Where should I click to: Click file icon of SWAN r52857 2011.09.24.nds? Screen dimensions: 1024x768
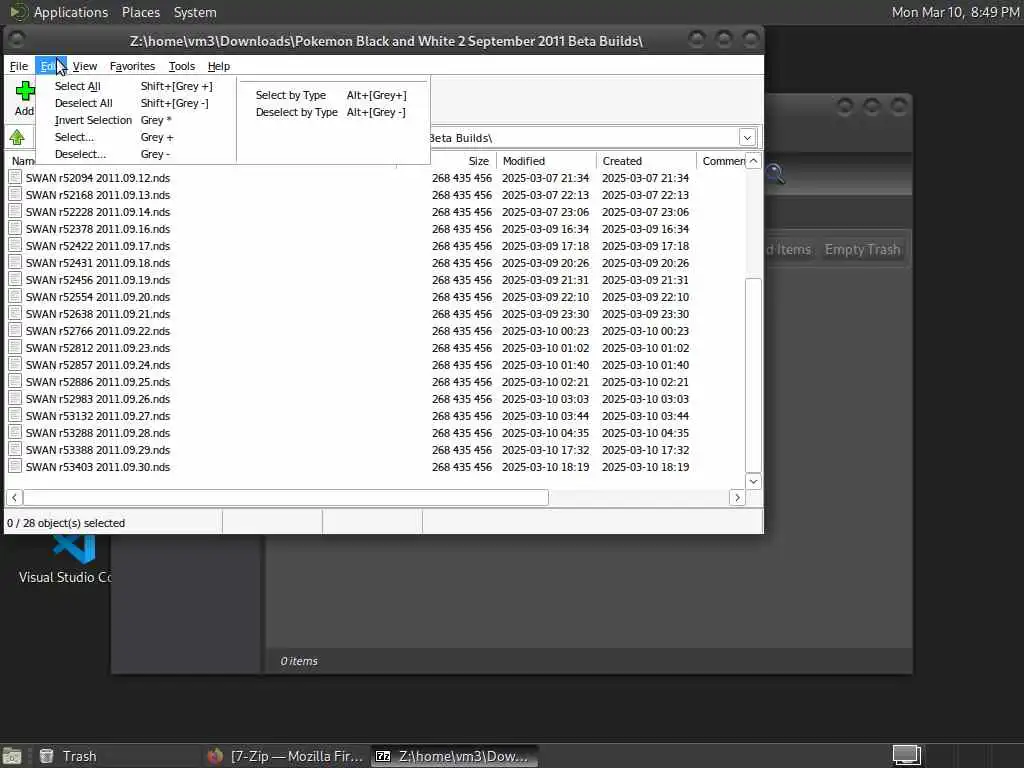(x=15, y=364)
